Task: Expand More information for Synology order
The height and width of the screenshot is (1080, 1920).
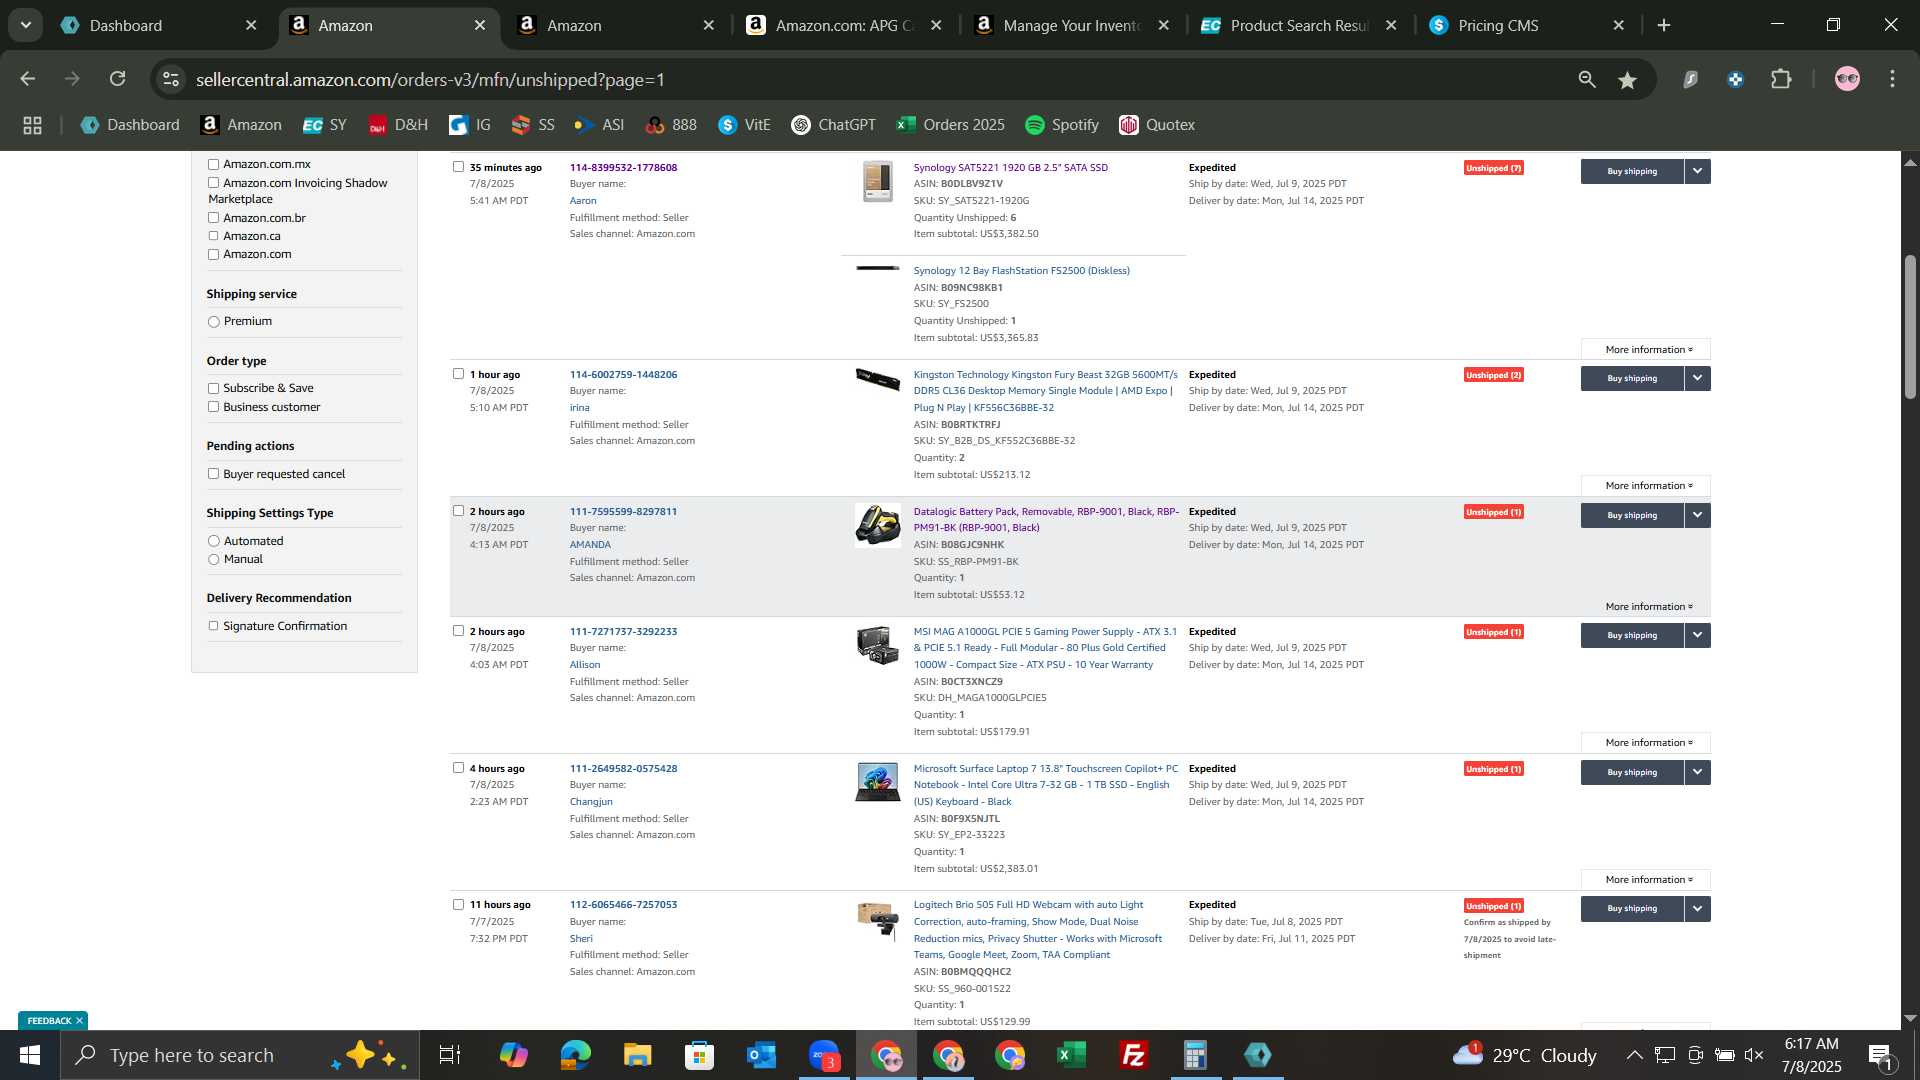Action: 1646,349
